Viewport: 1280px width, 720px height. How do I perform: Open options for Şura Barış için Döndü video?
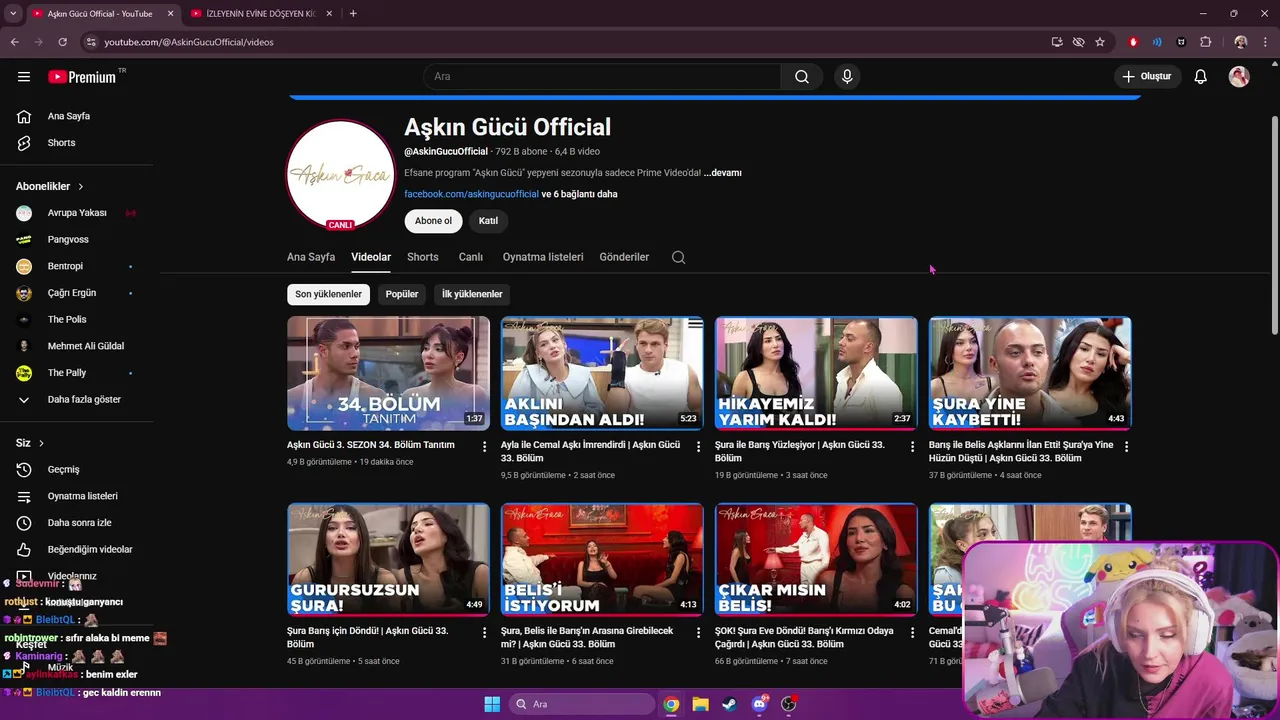pyautogui.click(x=485, y=633)
